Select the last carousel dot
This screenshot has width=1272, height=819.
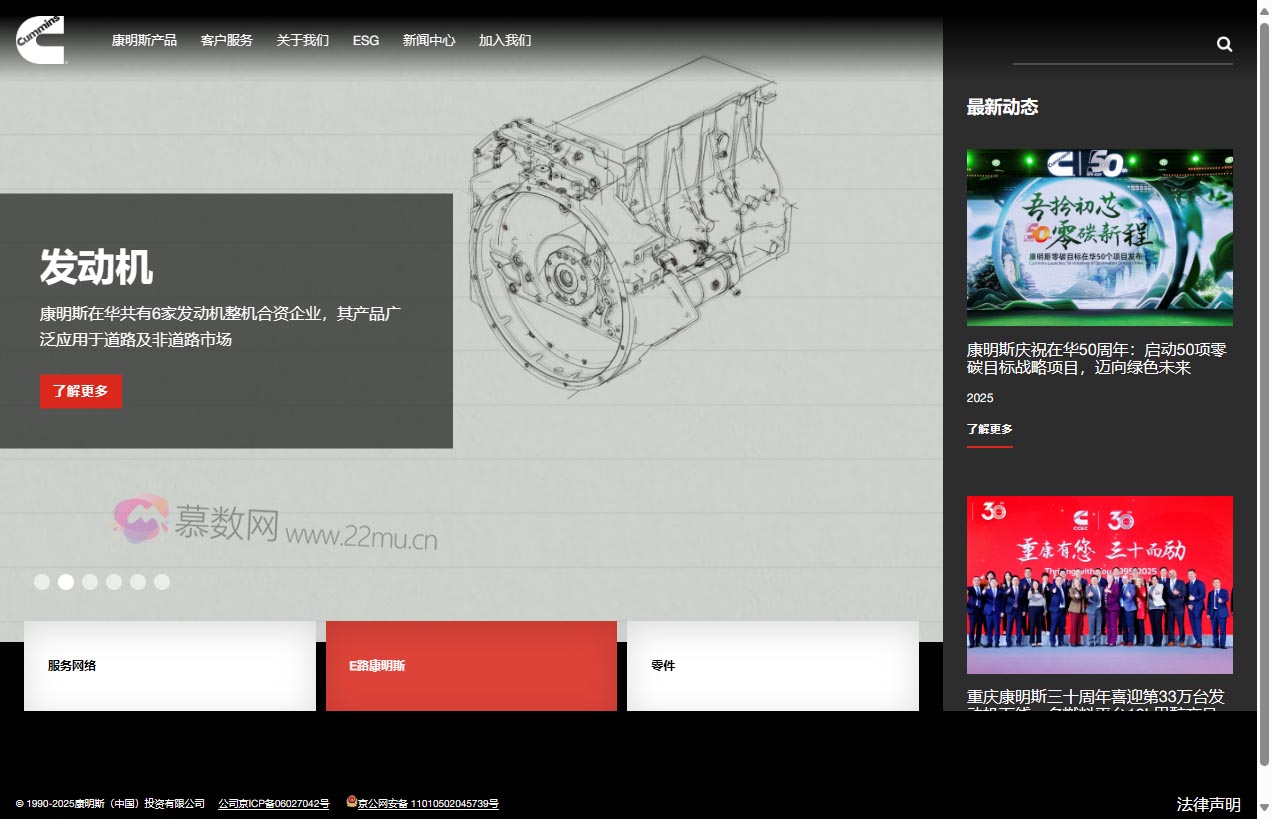(x=162, y=582)
